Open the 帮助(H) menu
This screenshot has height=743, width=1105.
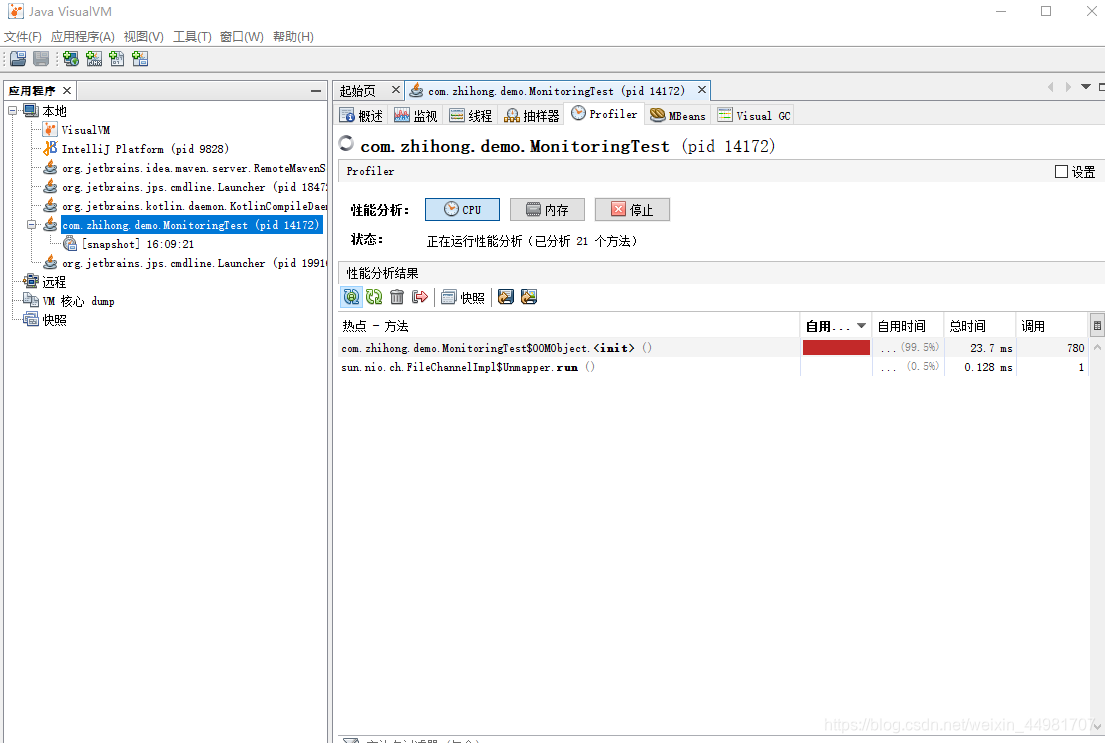coord(293,37)
